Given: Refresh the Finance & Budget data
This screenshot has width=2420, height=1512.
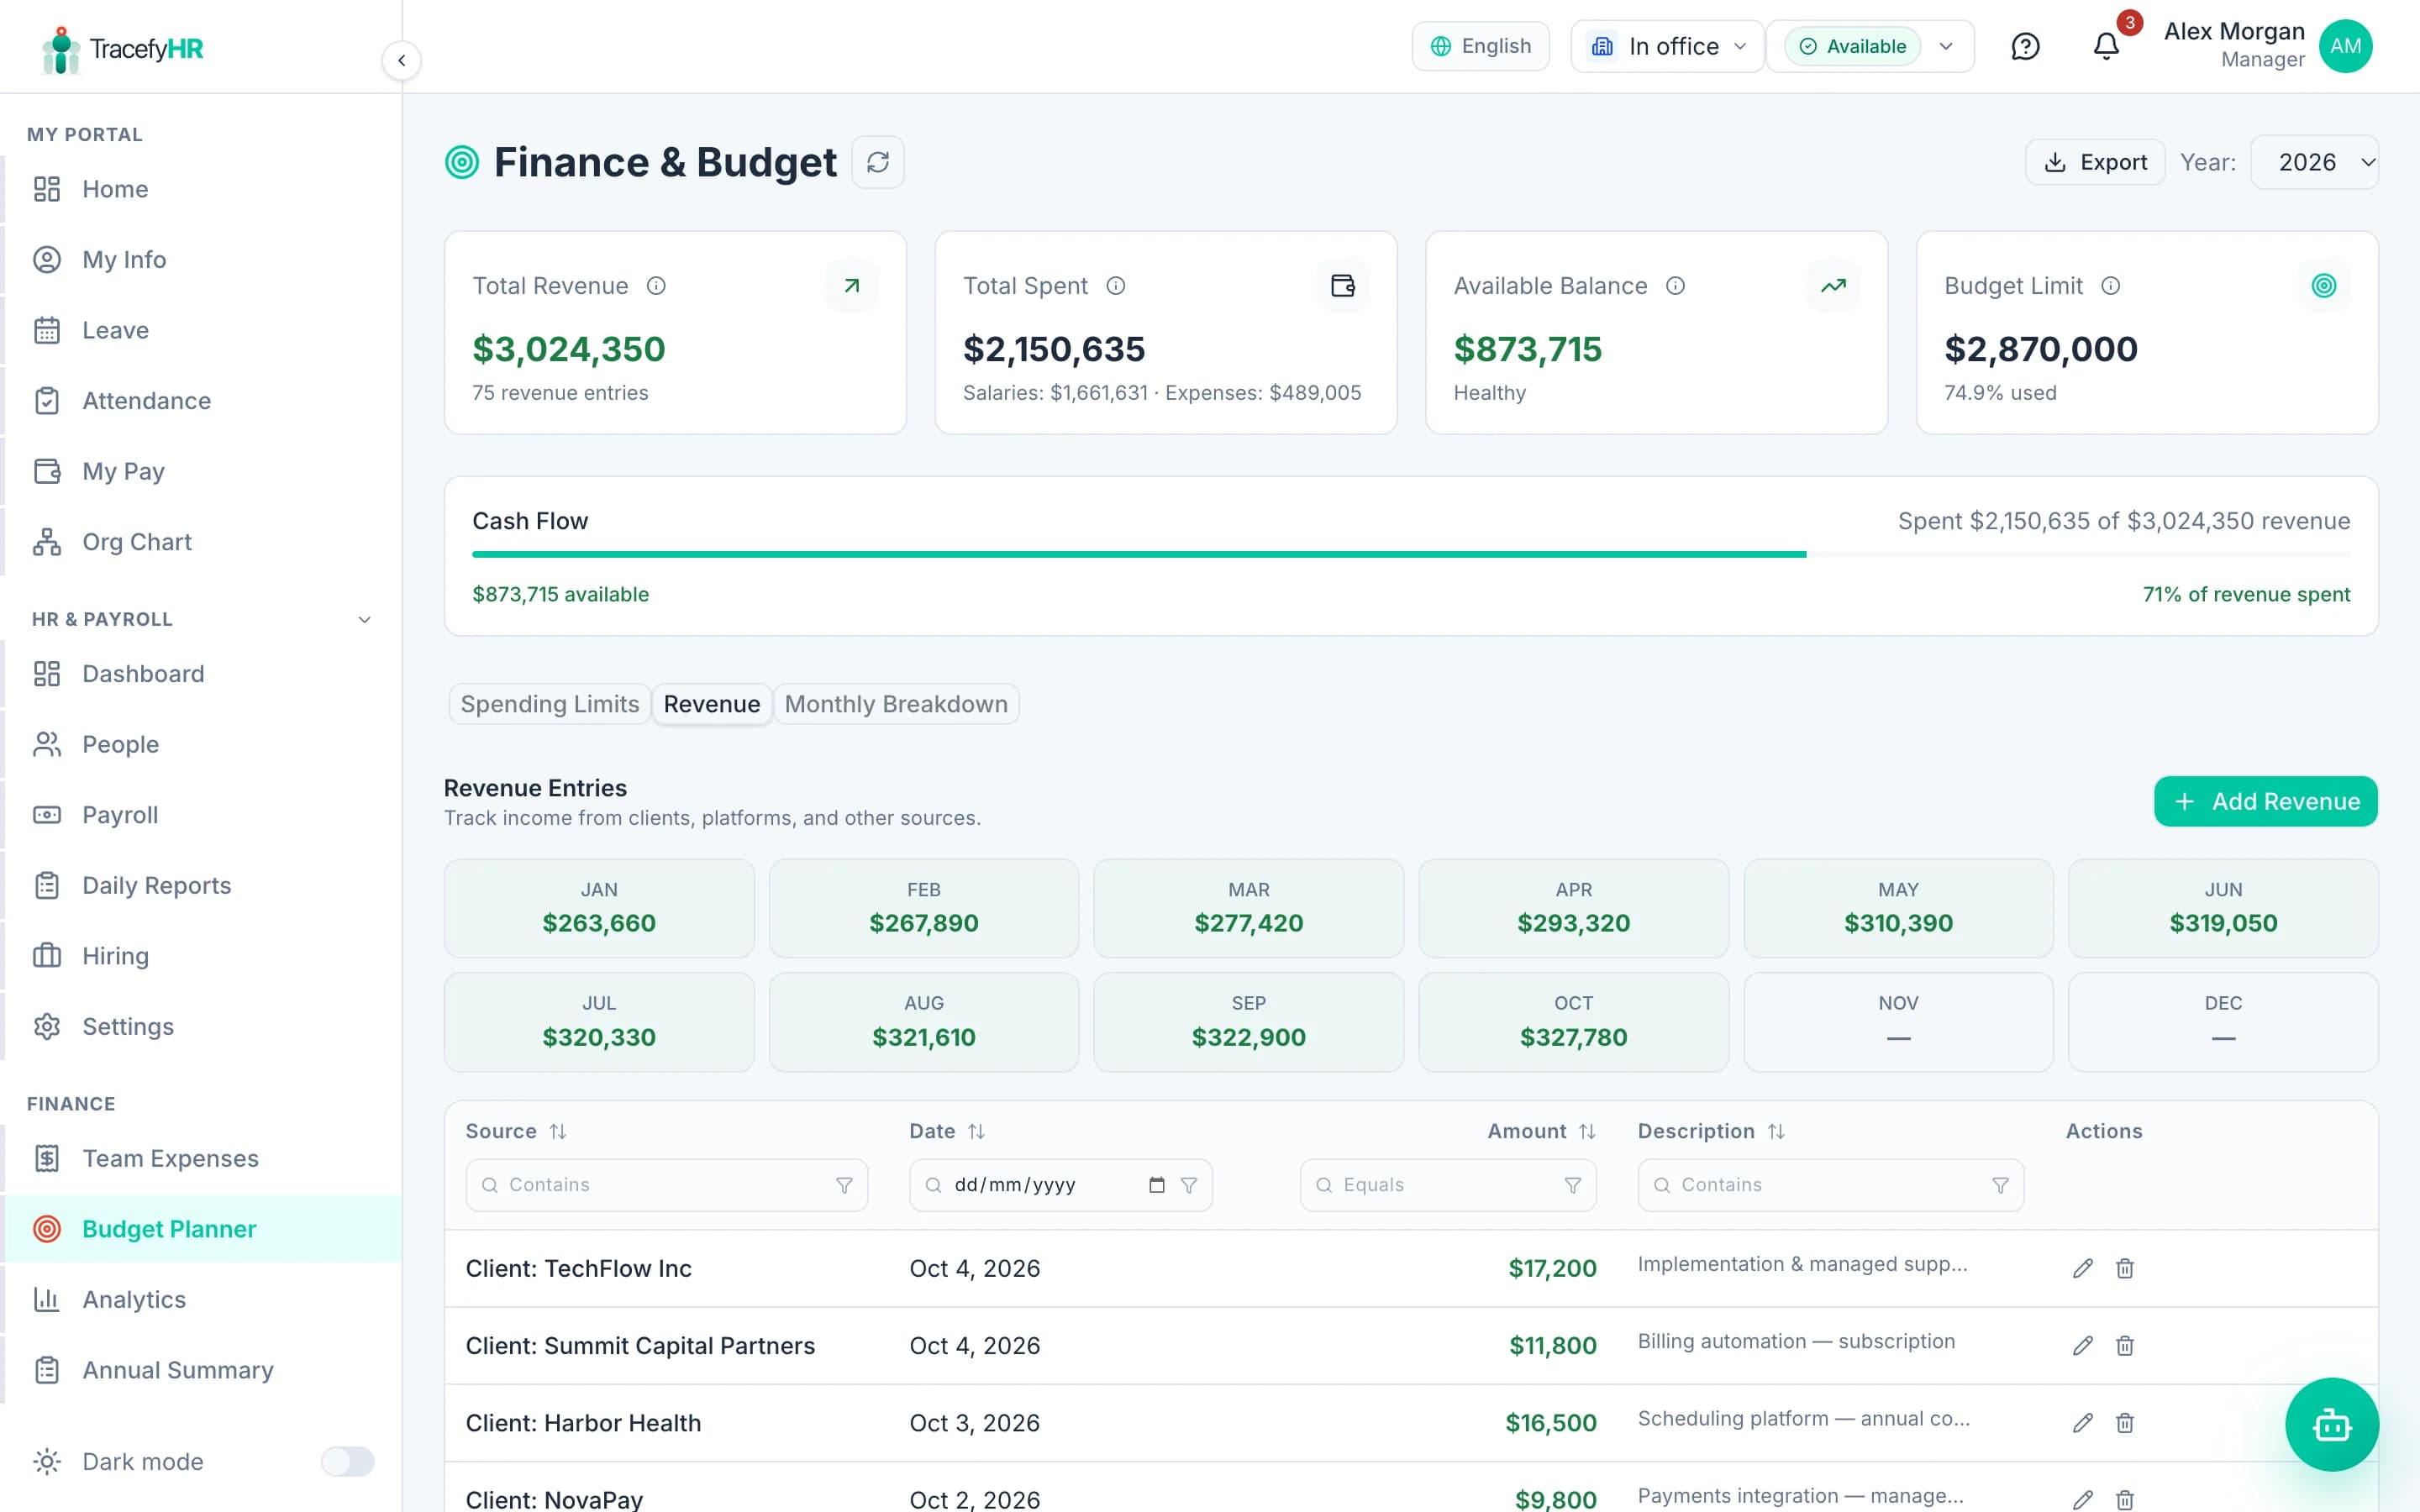Looking at the screenshot, I should (x=877, y=162).
